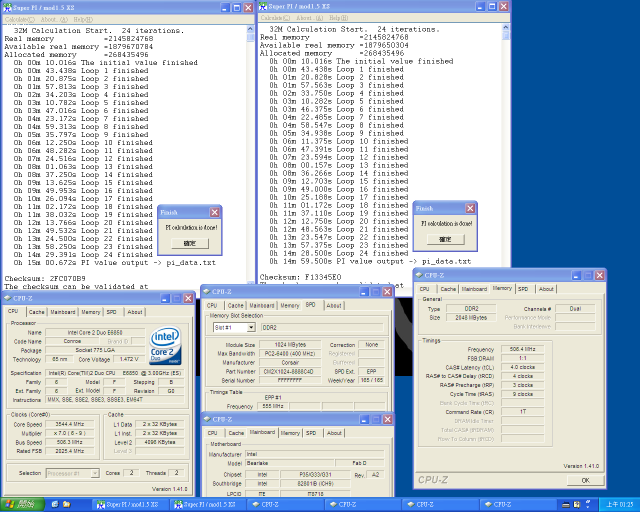Screen dimensions: 640x512
Task: Close the right Finish dialog with its X
Action: point(470,208)
